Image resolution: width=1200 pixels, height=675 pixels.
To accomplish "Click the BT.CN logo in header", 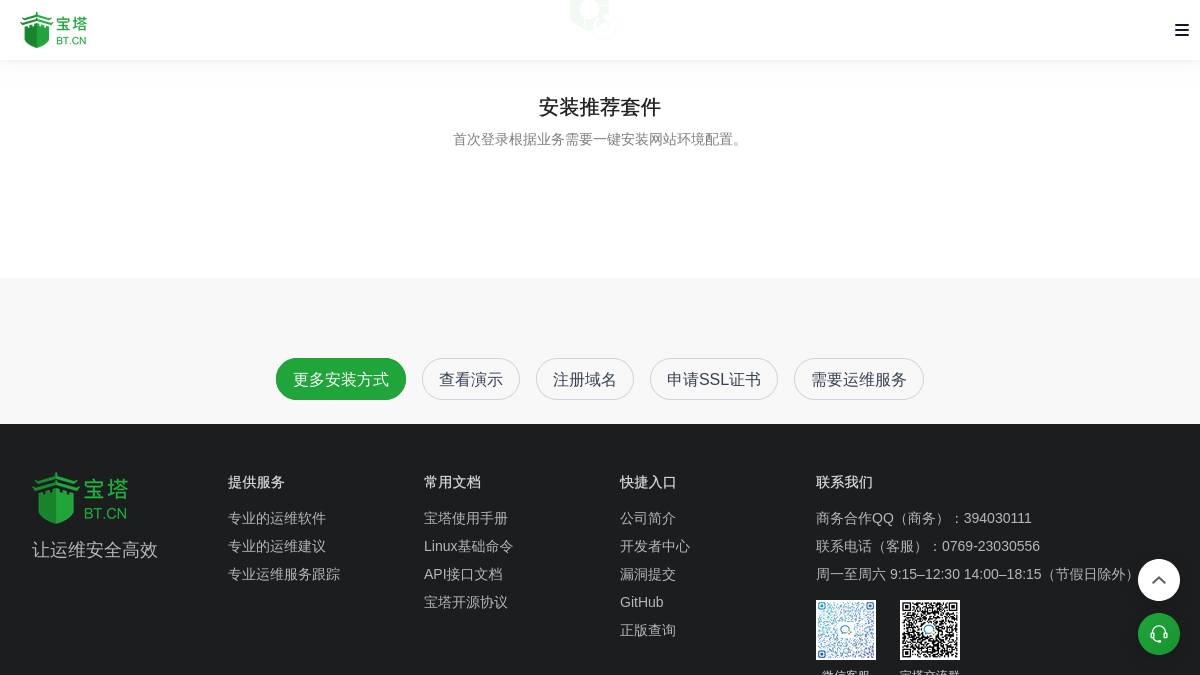I will click(x=54, y=30).
